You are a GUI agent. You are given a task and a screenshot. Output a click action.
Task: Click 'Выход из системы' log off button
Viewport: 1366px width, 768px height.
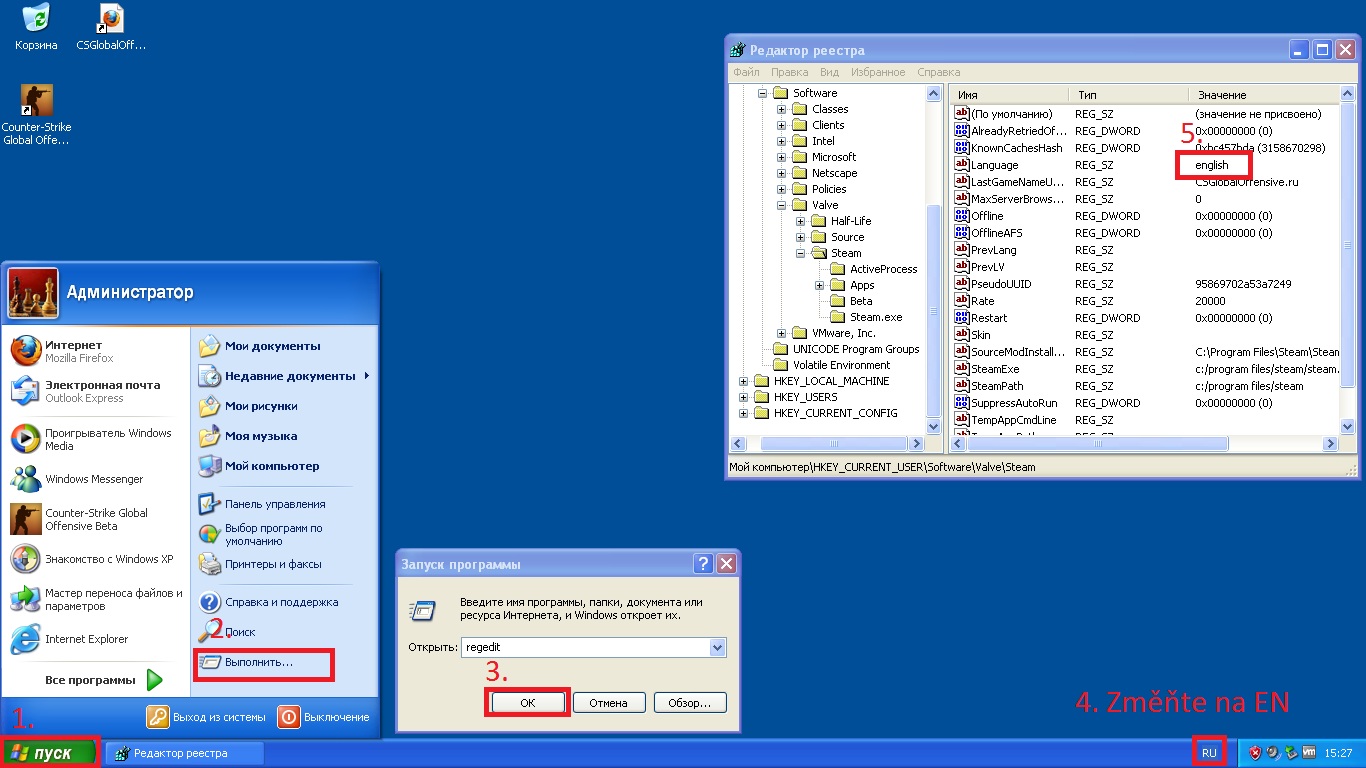click(x=207, y=717)
